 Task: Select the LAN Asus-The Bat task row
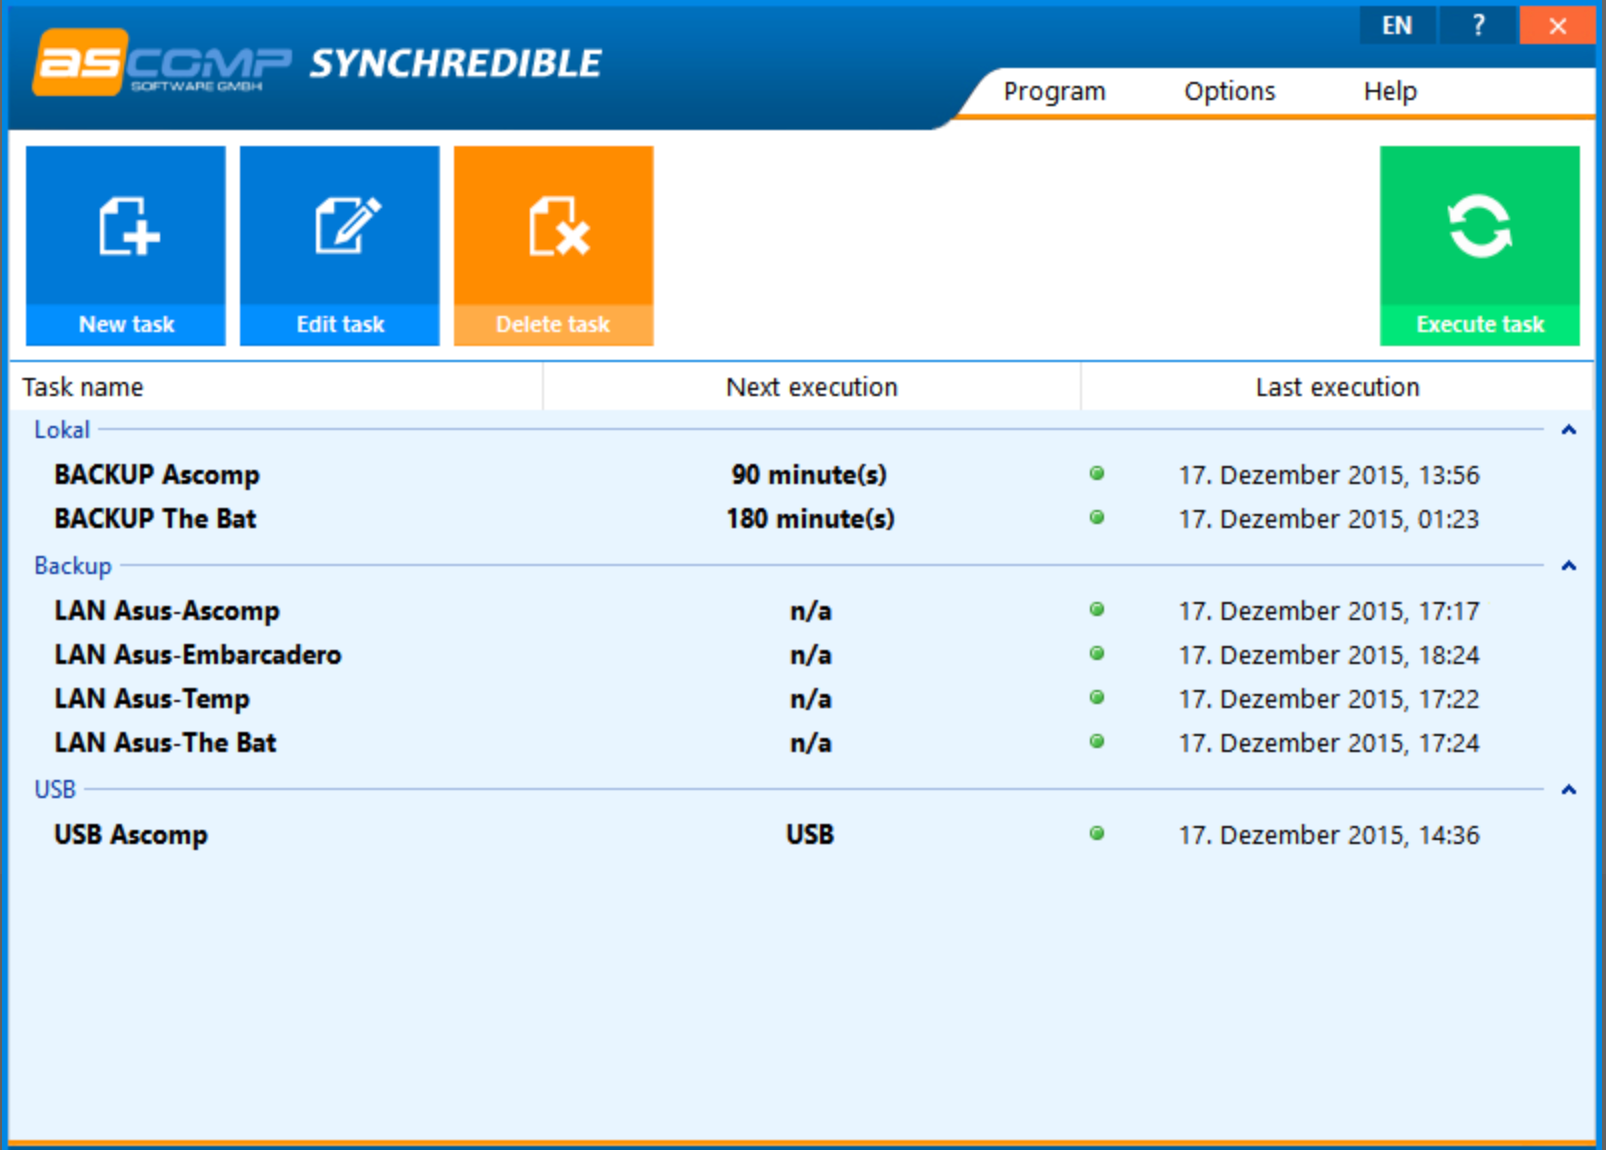click(165, 742)
